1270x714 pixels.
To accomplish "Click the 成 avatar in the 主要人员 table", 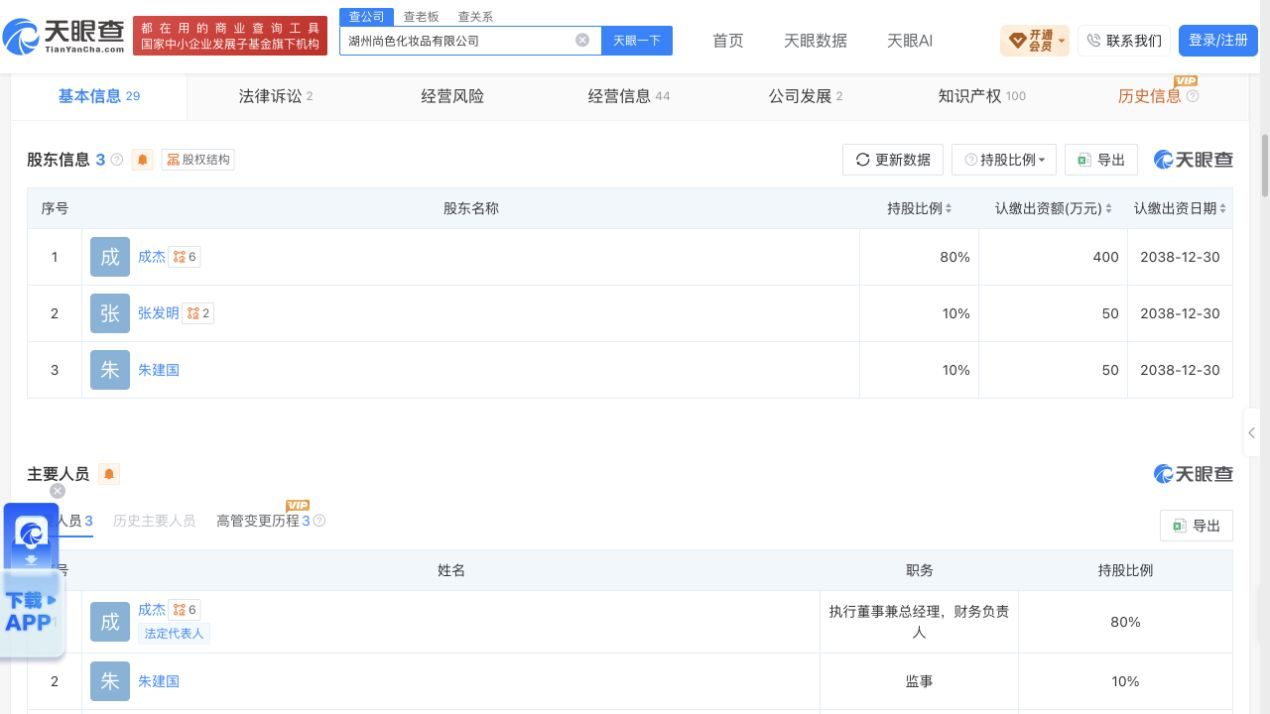I will click(x=110, y=621).
